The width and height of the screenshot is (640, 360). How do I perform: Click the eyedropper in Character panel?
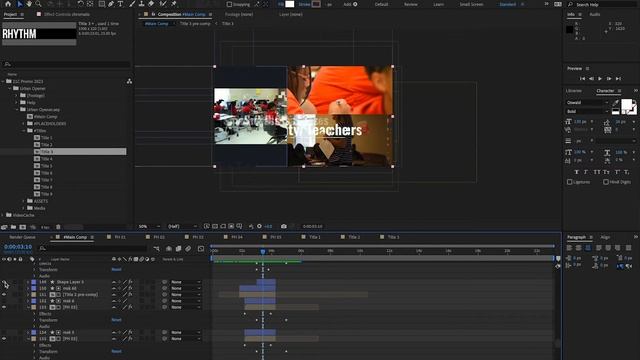coord(616,102)
